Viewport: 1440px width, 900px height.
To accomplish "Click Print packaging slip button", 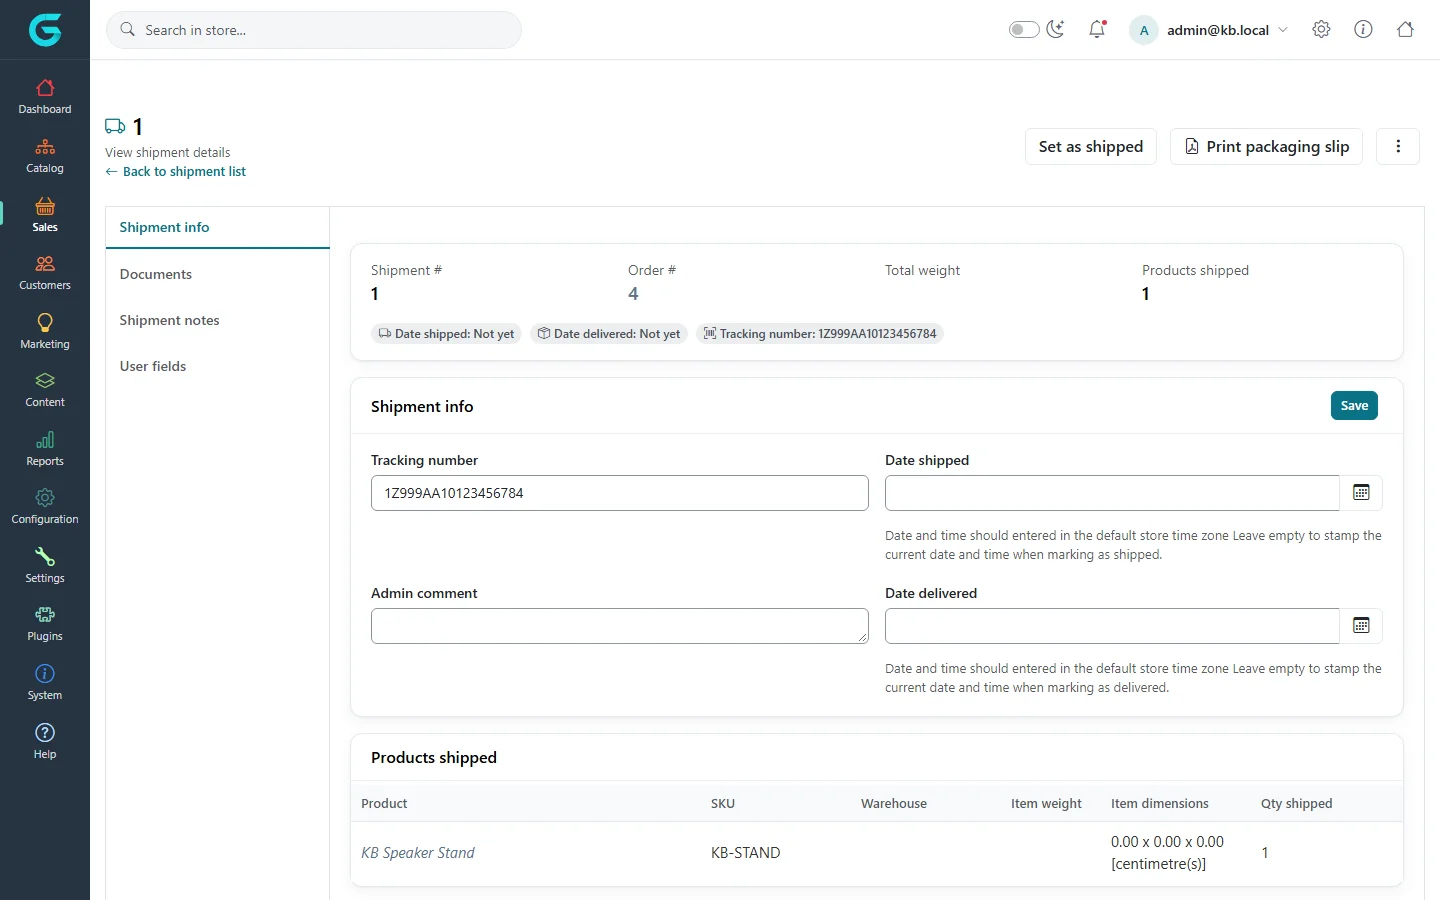I will (1266, 146).
